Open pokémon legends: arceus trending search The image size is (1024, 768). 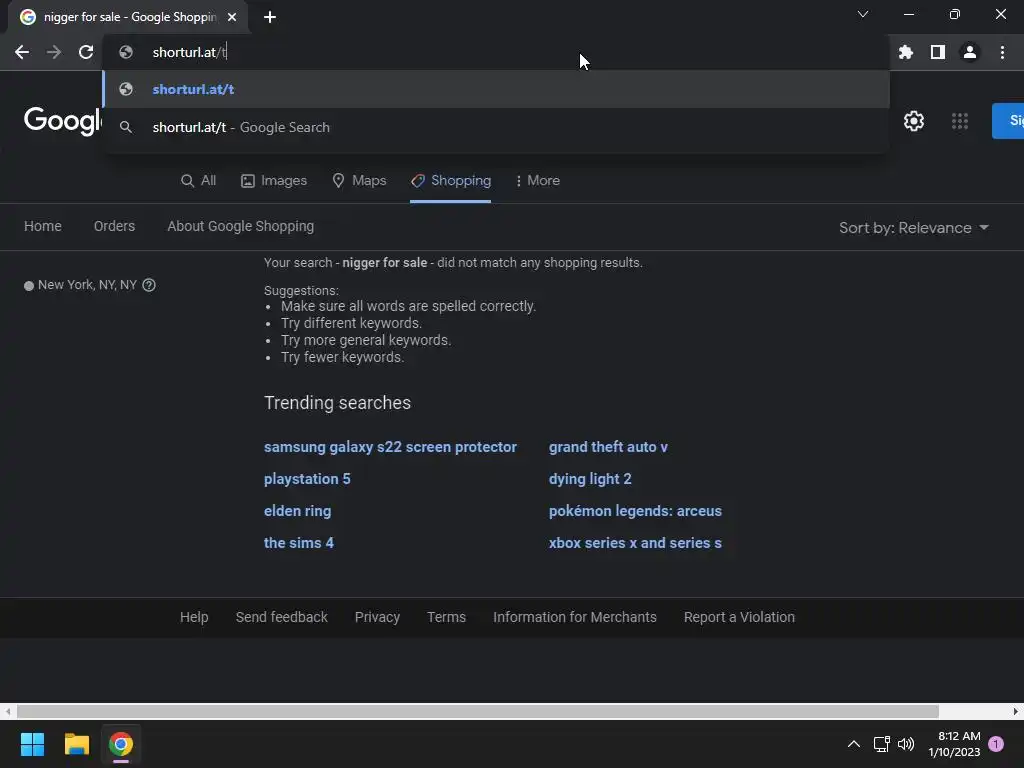635,511
